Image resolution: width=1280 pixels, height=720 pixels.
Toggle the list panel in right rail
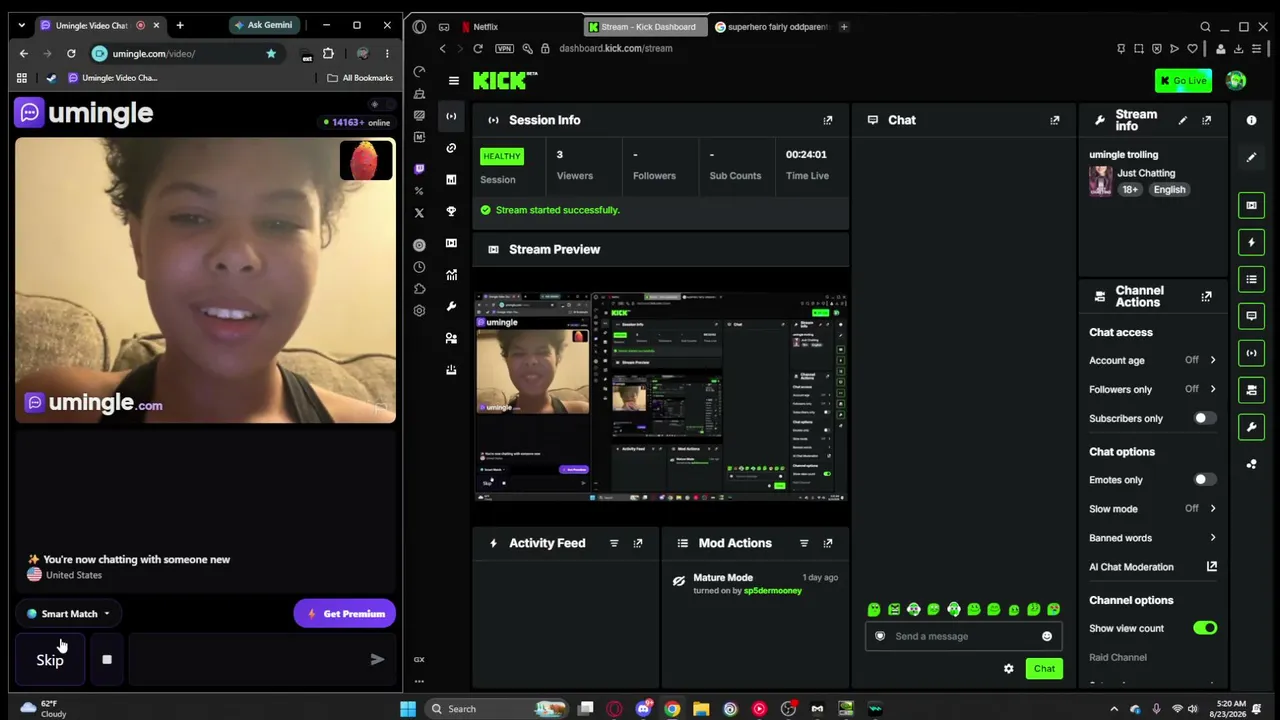coord(1251,279)
